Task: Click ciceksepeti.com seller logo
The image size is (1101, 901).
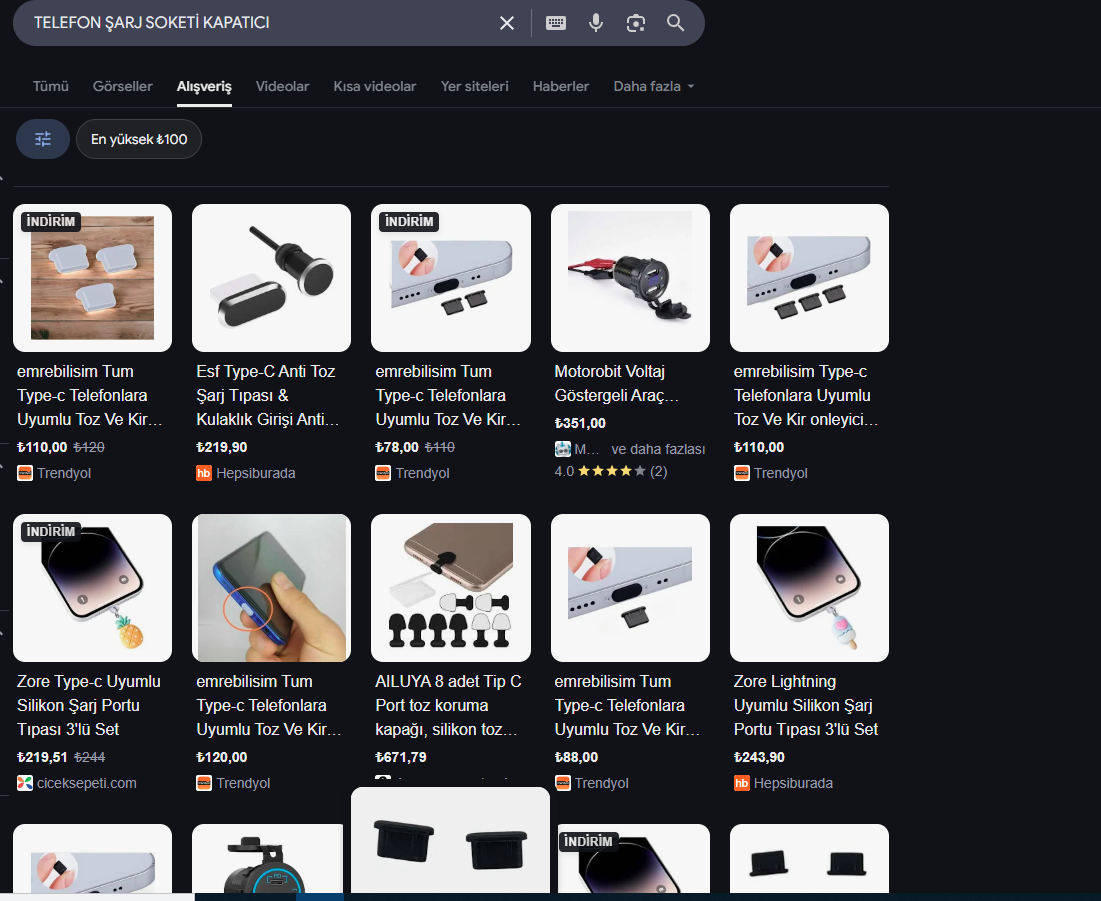Action: point(25,783)
